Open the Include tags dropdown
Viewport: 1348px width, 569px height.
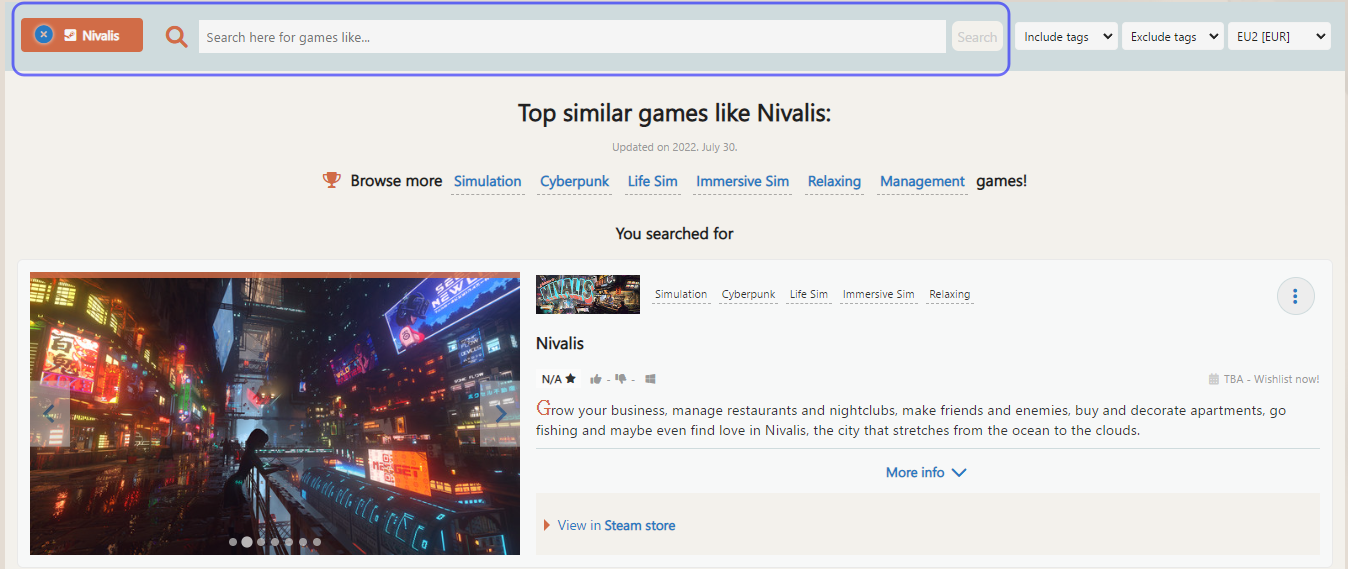tap(1066, 37)
